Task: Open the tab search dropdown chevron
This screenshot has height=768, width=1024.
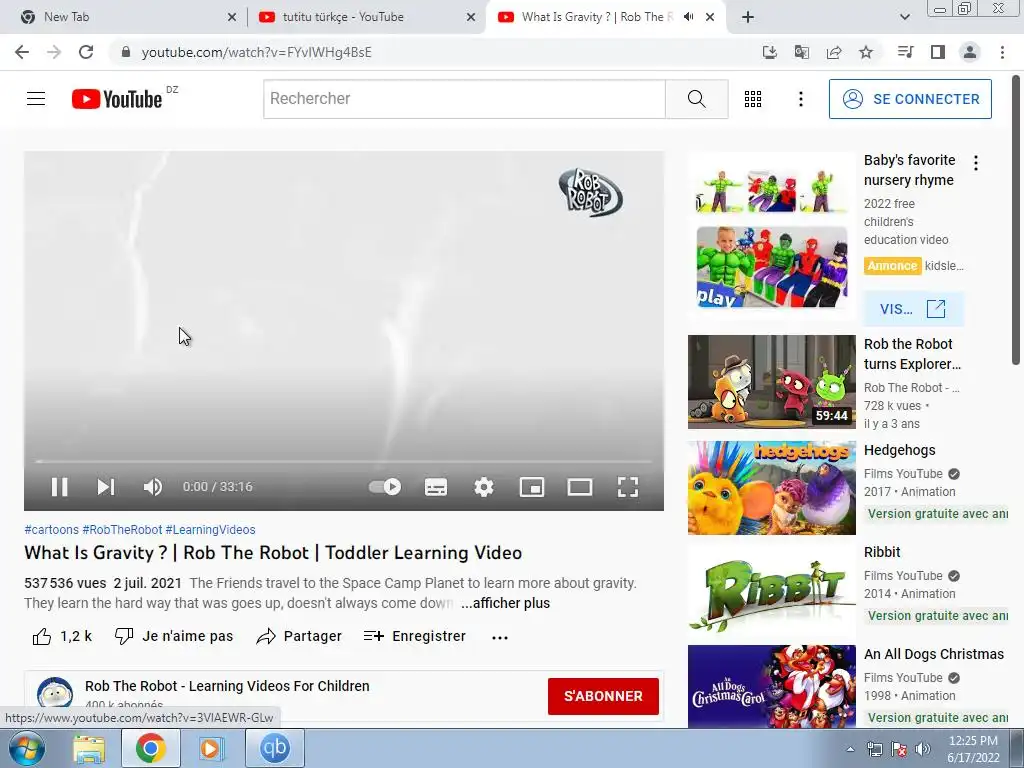Action: 904,17
